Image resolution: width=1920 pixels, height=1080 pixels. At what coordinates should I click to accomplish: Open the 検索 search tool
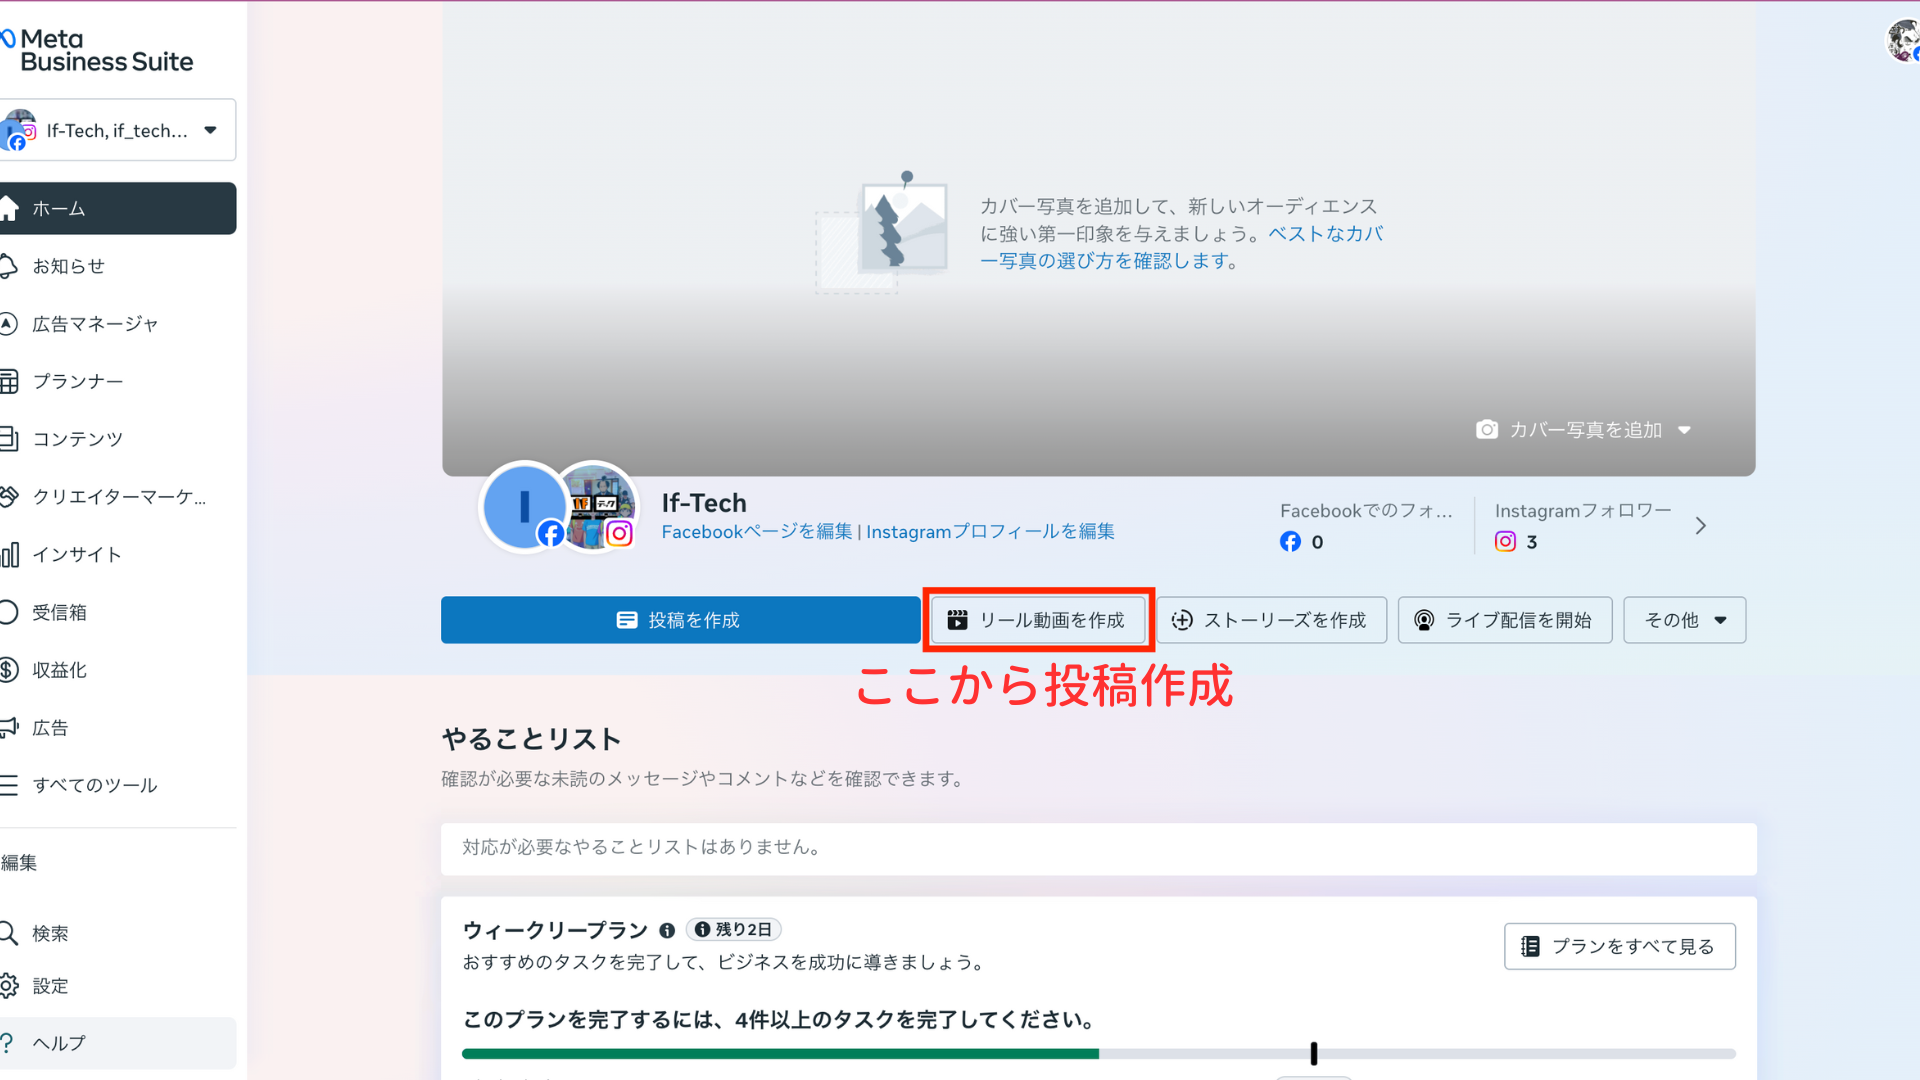[x=50, y=933]
